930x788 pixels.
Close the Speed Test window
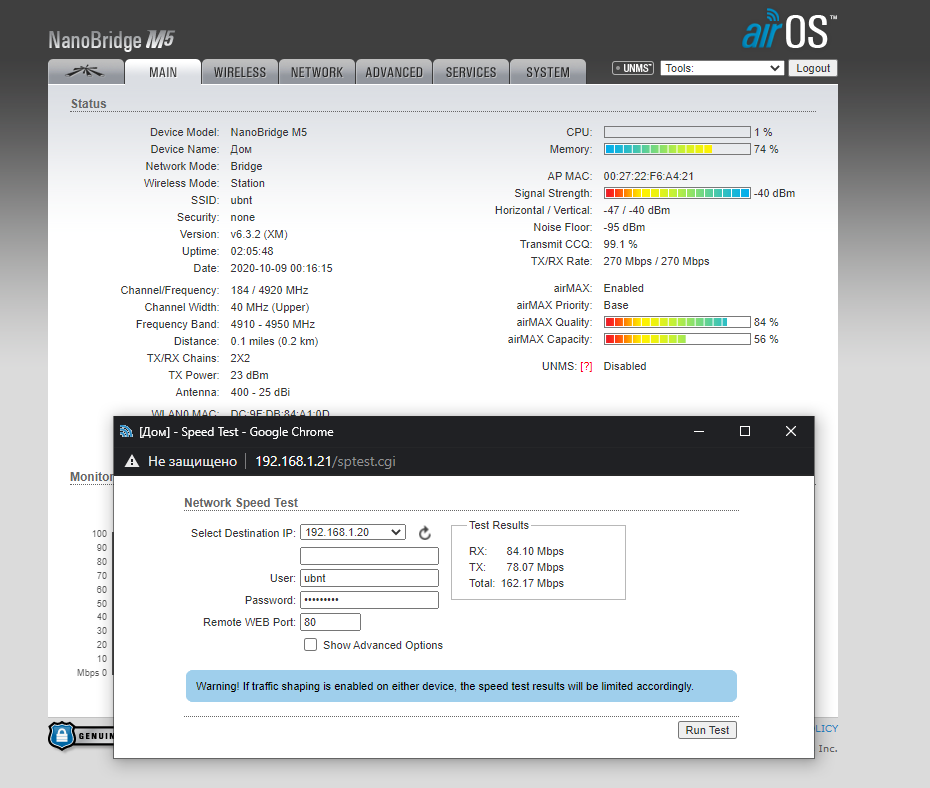tap(791, 431)
